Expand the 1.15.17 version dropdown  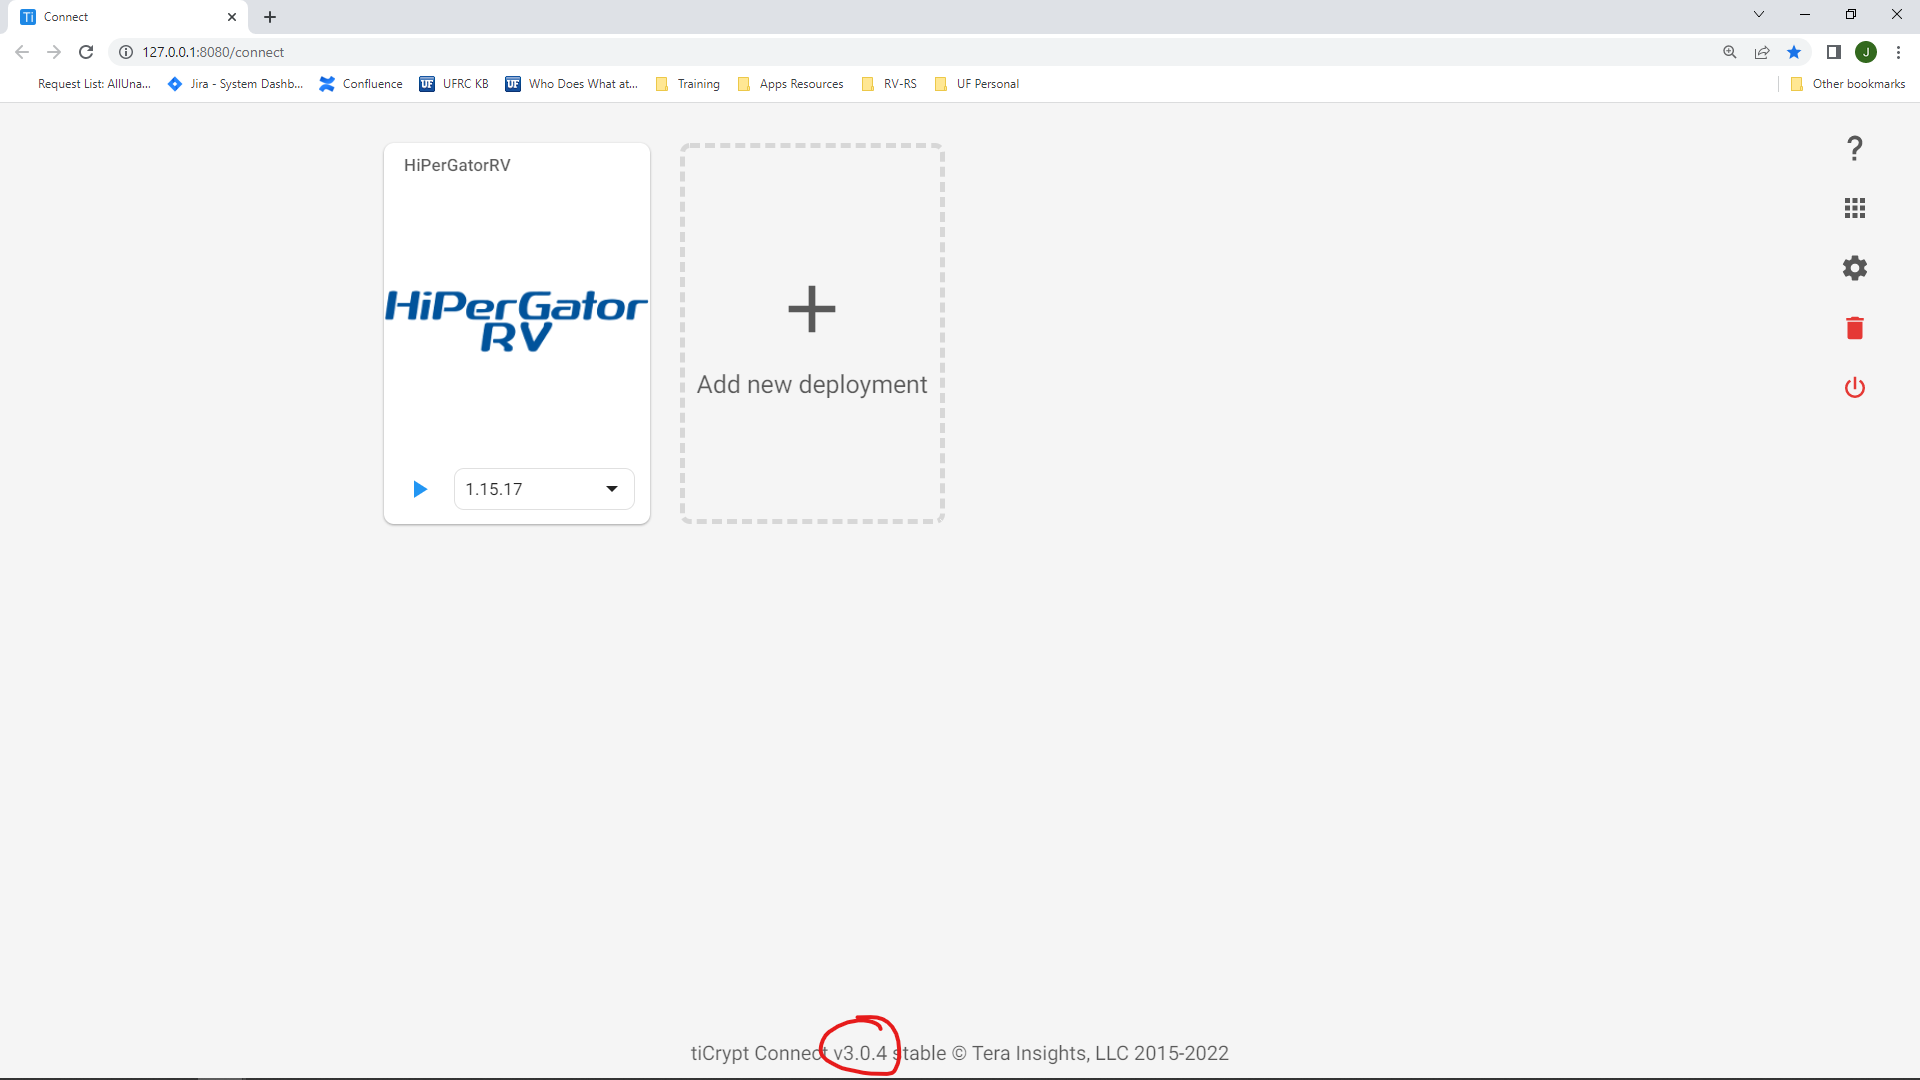point(611,489)
